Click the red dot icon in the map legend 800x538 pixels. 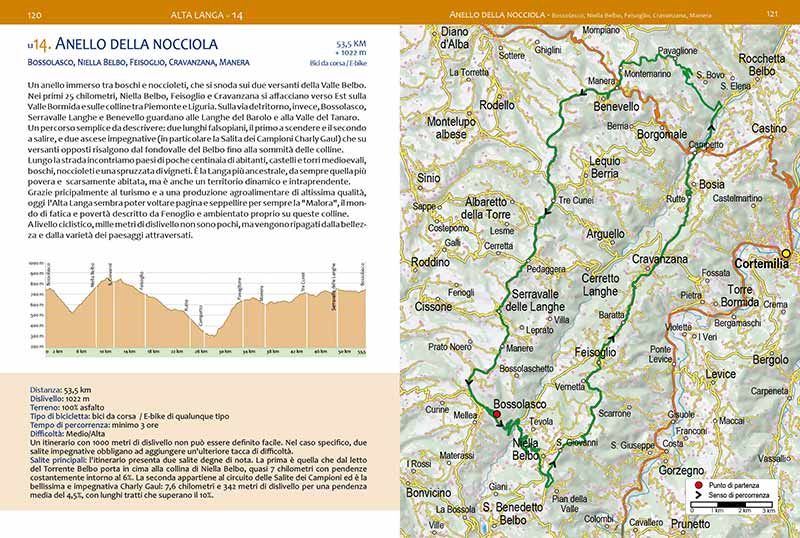pos(698,485)
